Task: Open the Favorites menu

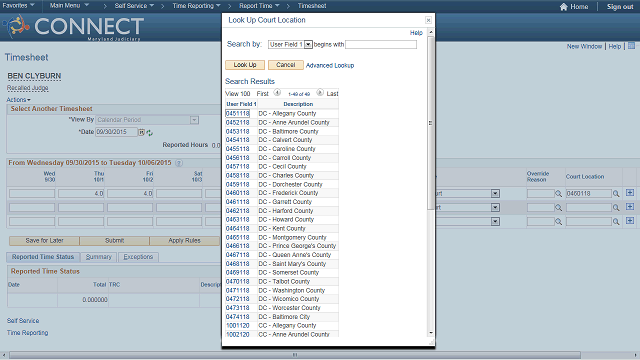Action: [x=18, y=6]
